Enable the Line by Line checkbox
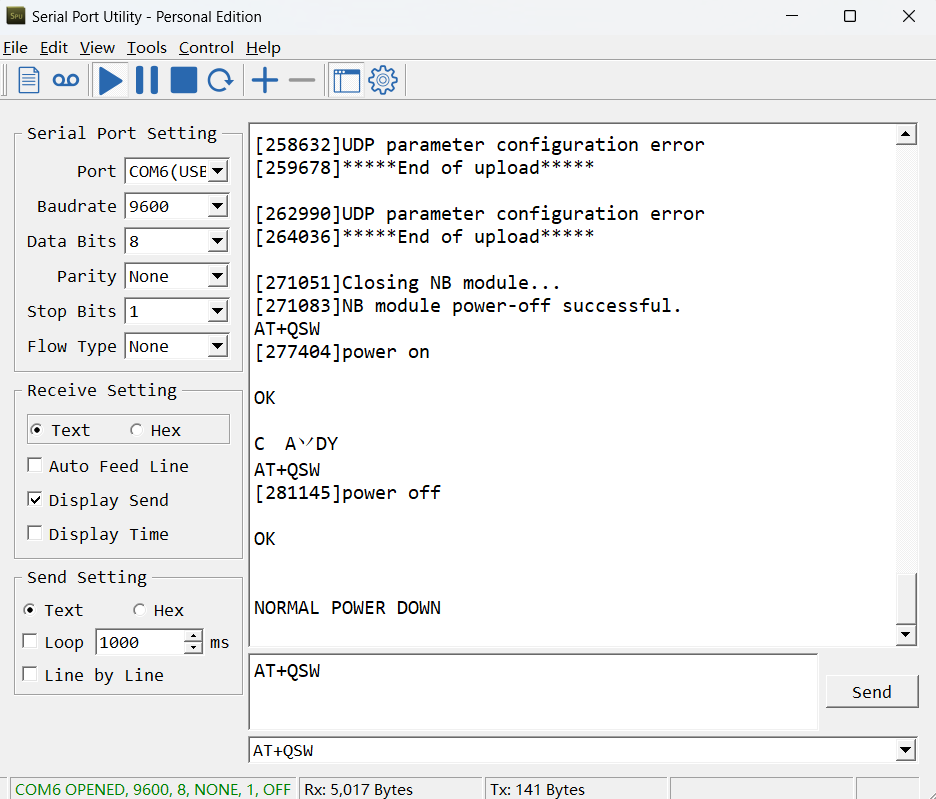This screenshot has height=799, width=936. click(29, 674)
